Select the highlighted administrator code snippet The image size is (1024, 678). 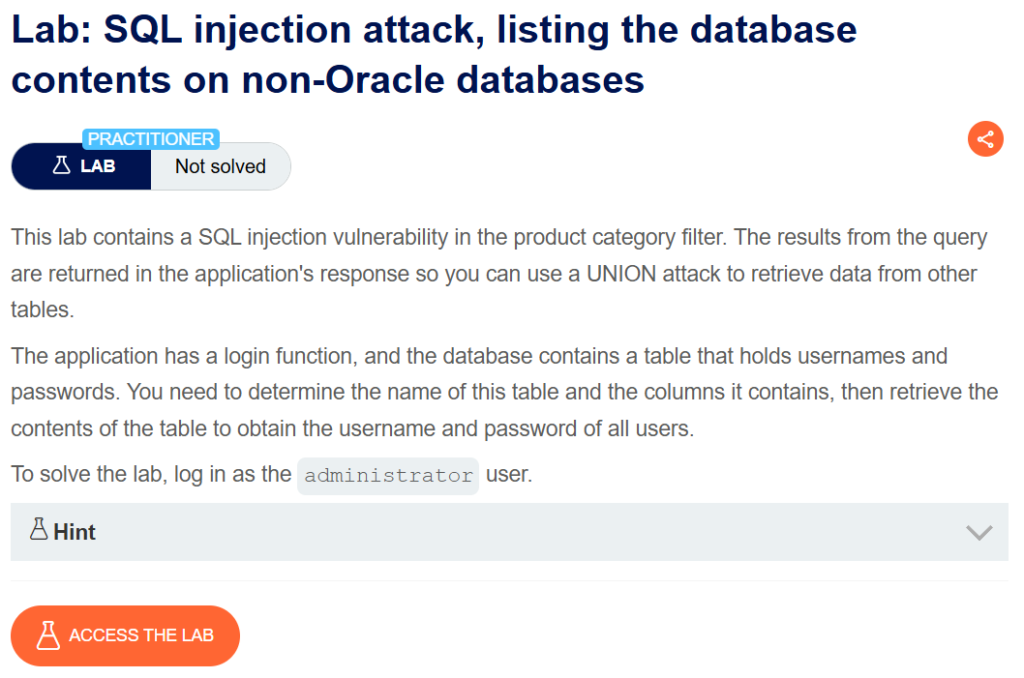pos(387,475)
